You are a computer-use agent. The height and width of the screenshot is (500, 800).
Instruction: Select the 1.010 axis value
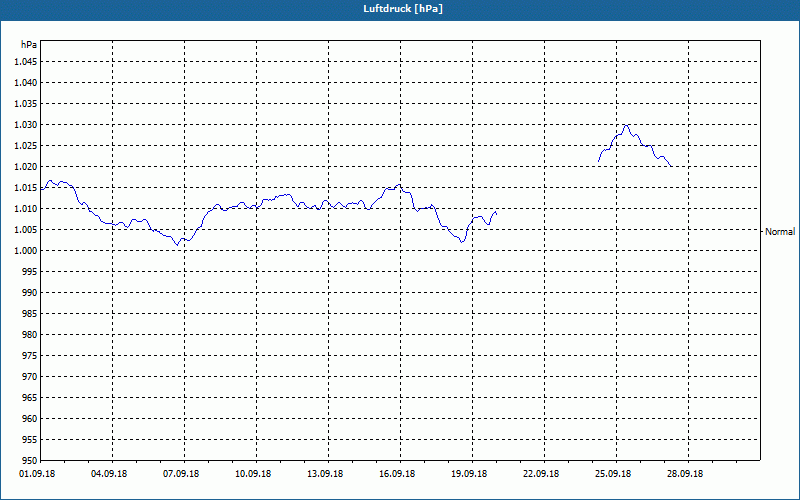26,209
